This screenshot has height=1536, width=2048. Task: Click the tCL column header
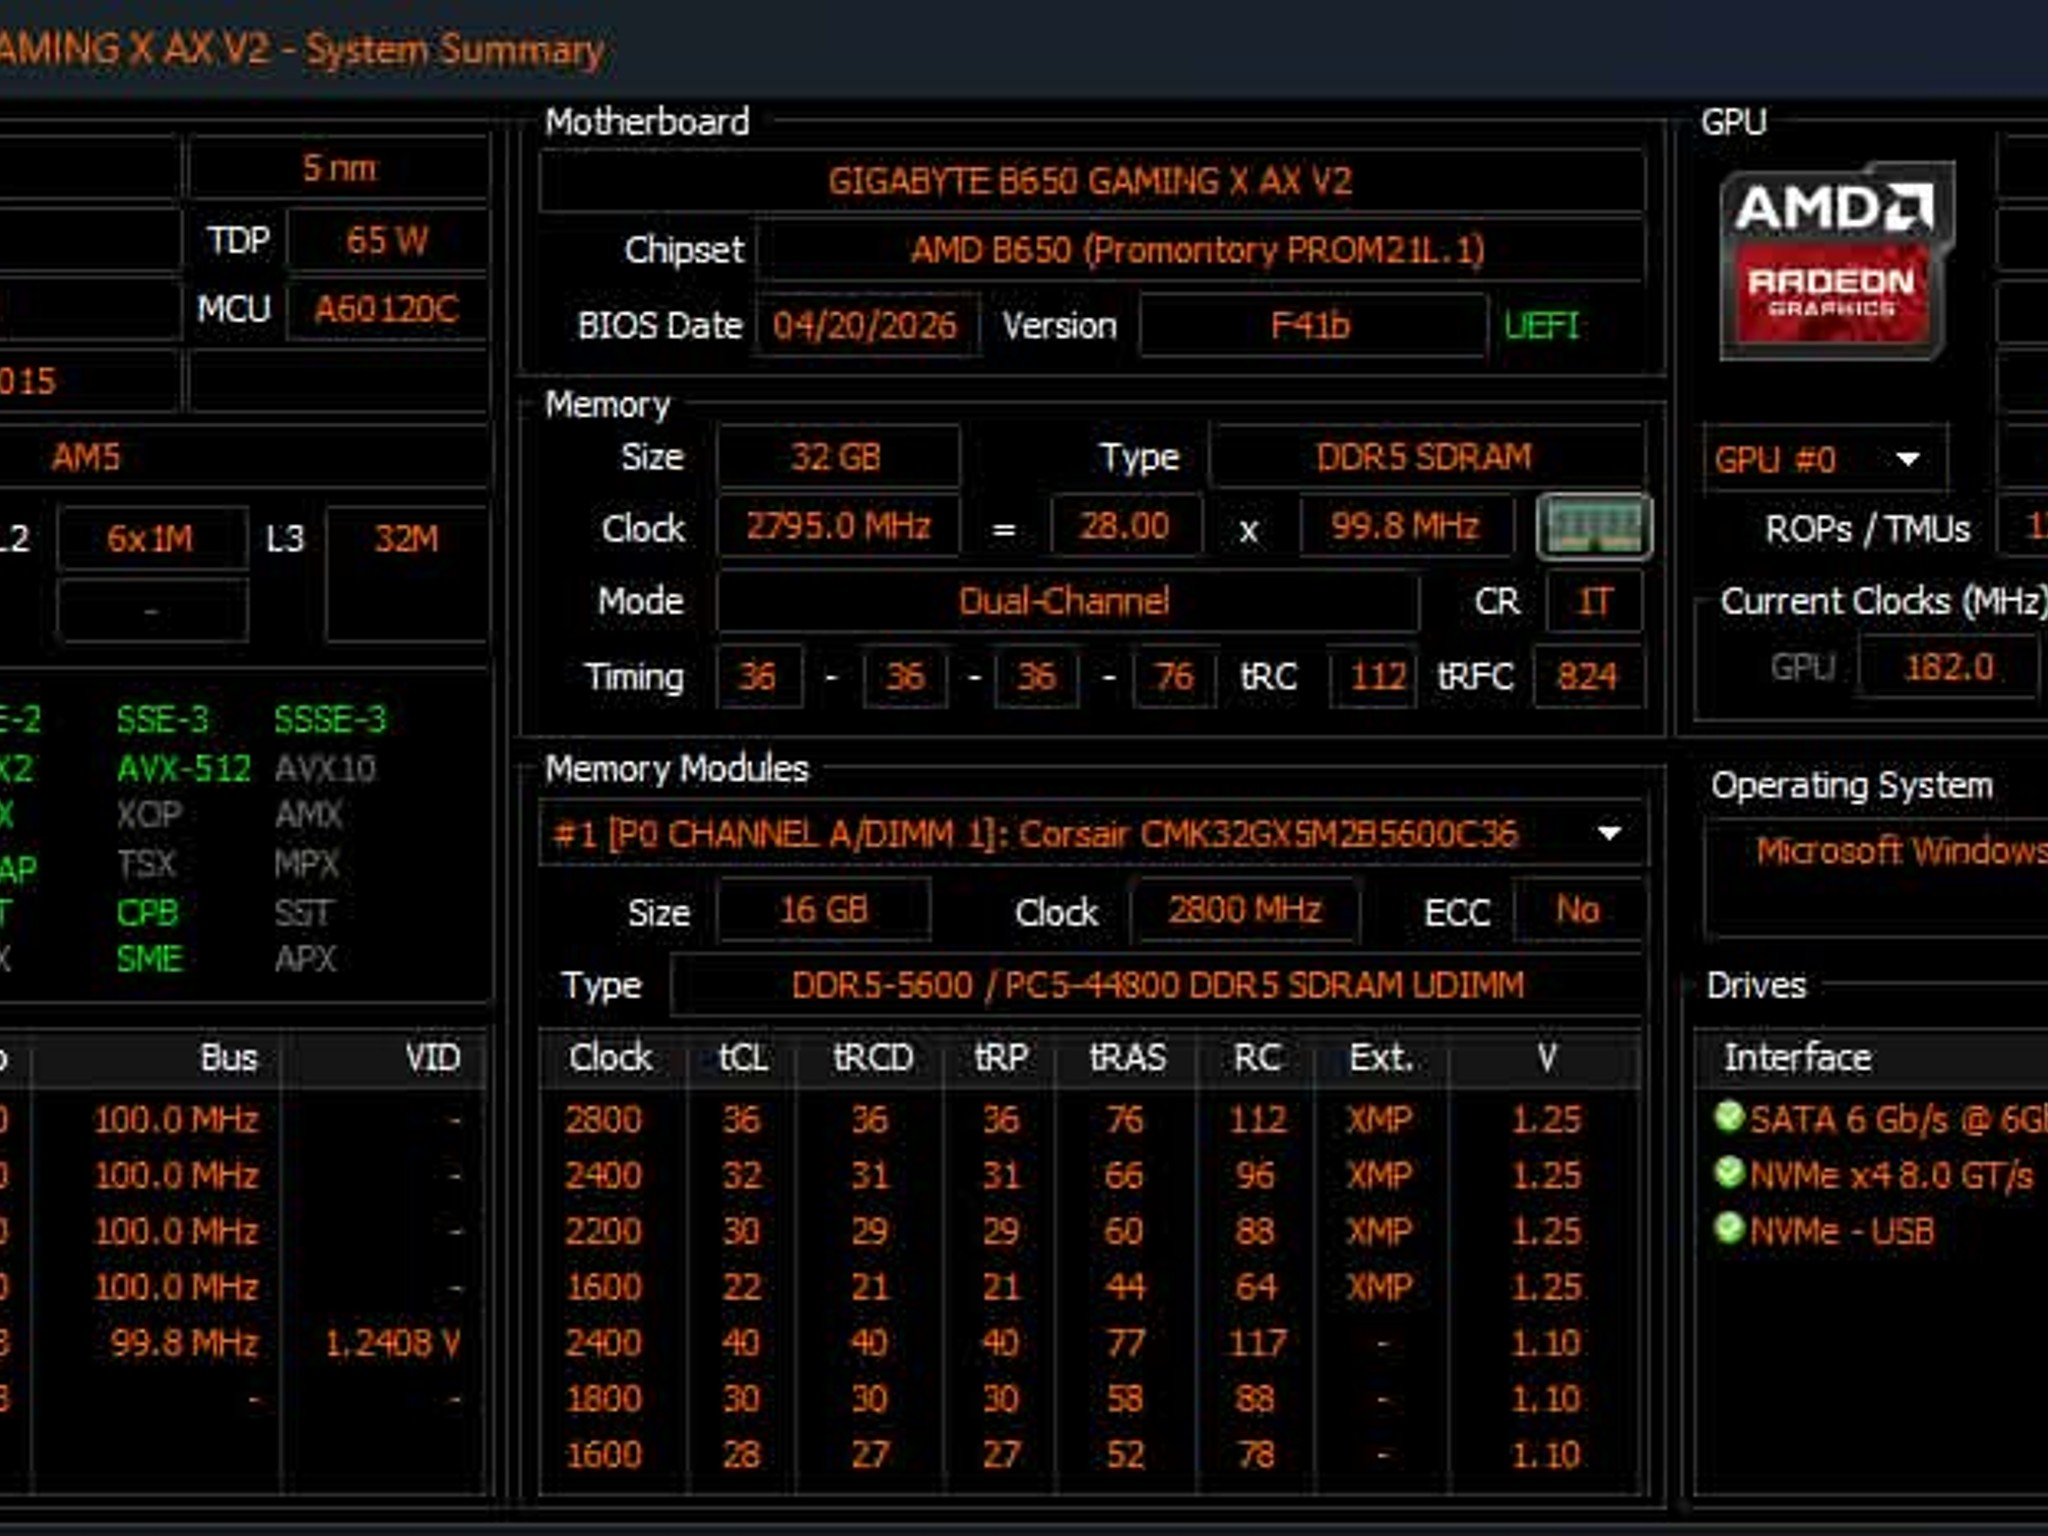[743, 1058]
